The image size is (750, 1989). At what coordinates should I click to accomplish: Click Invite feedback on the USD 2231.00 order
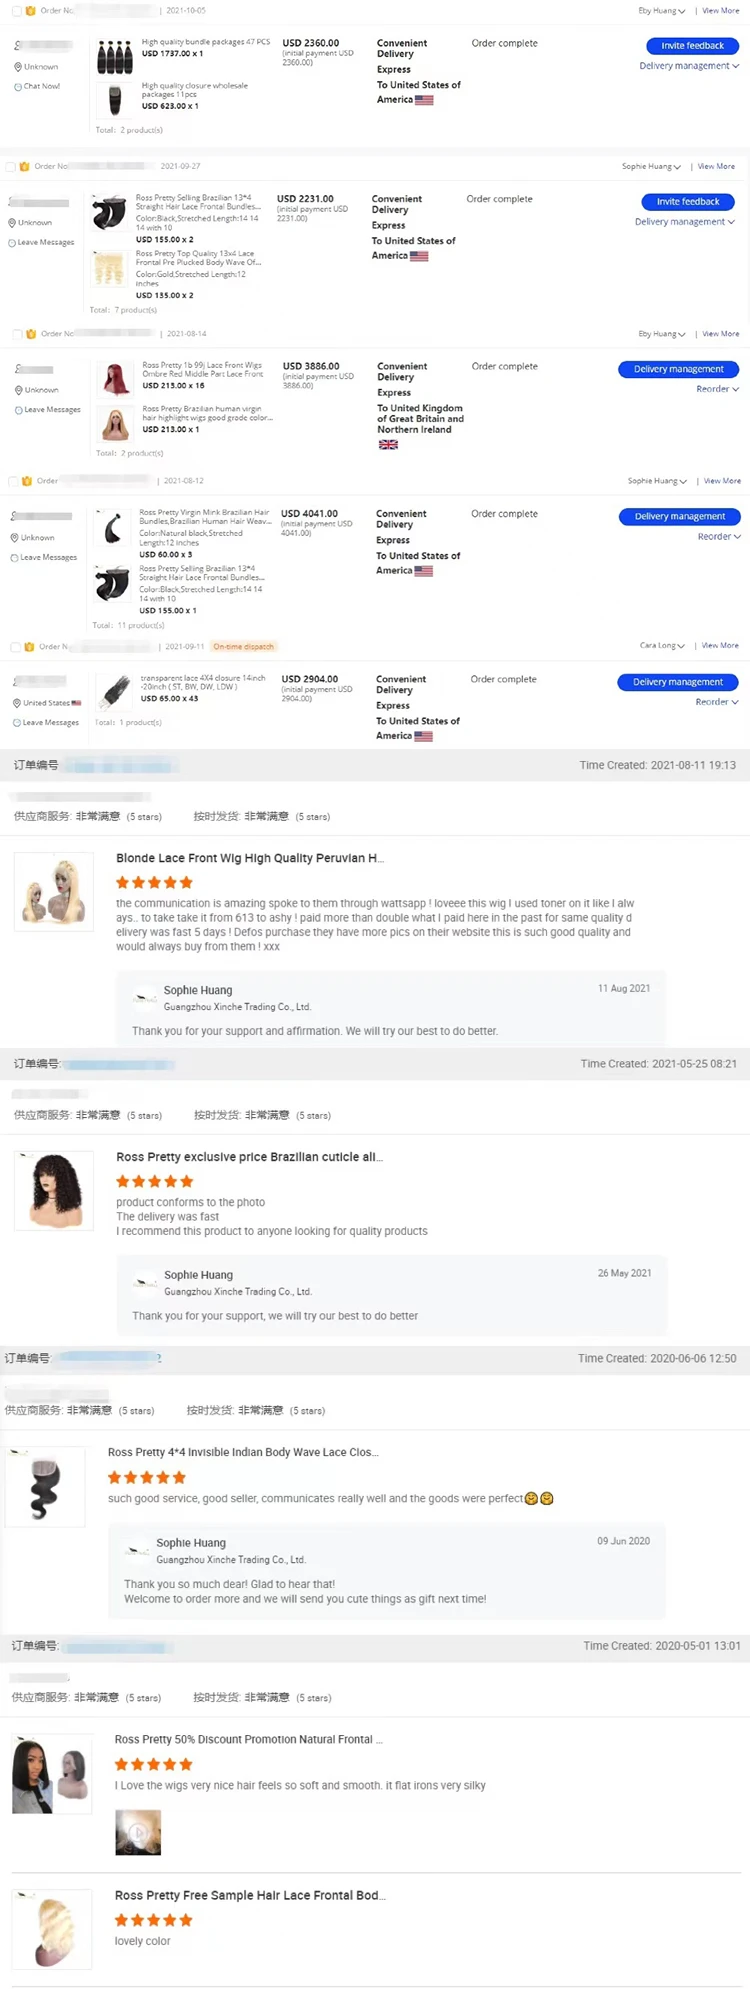pyautogui.click(x=688, y=202)
